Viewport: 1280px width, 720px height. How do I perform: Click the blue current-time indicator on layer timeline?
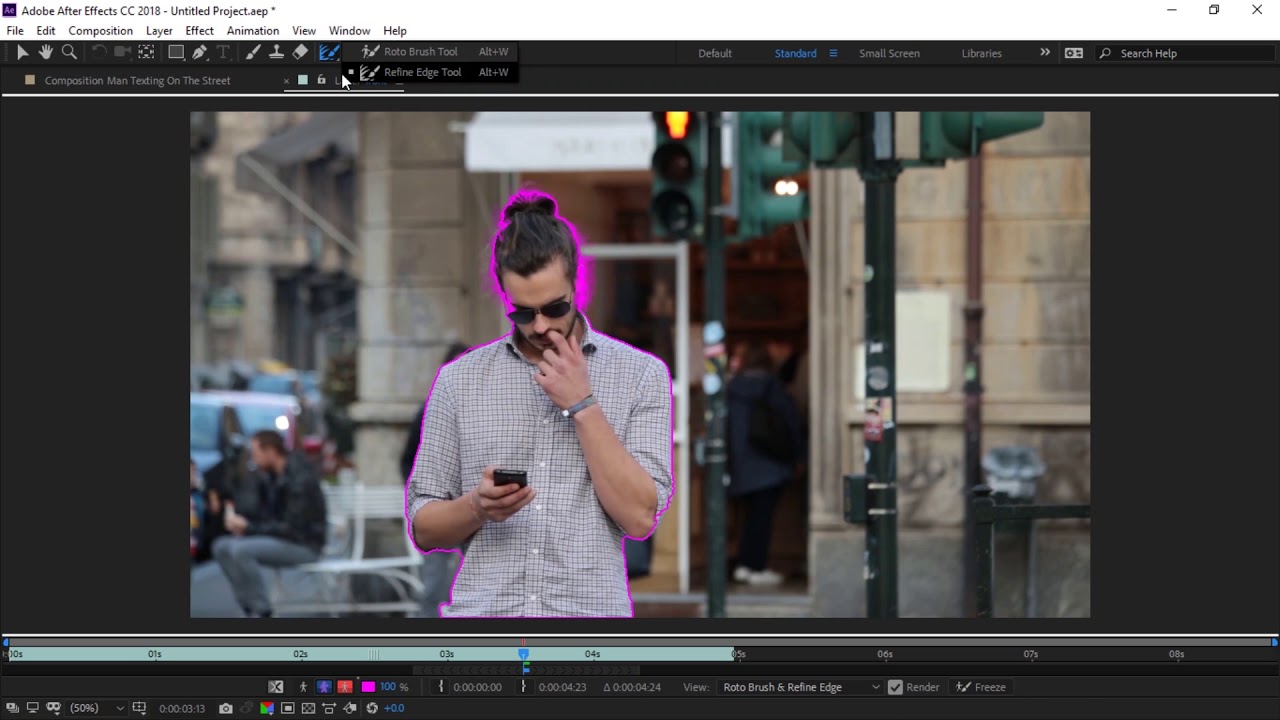(523, 654)
